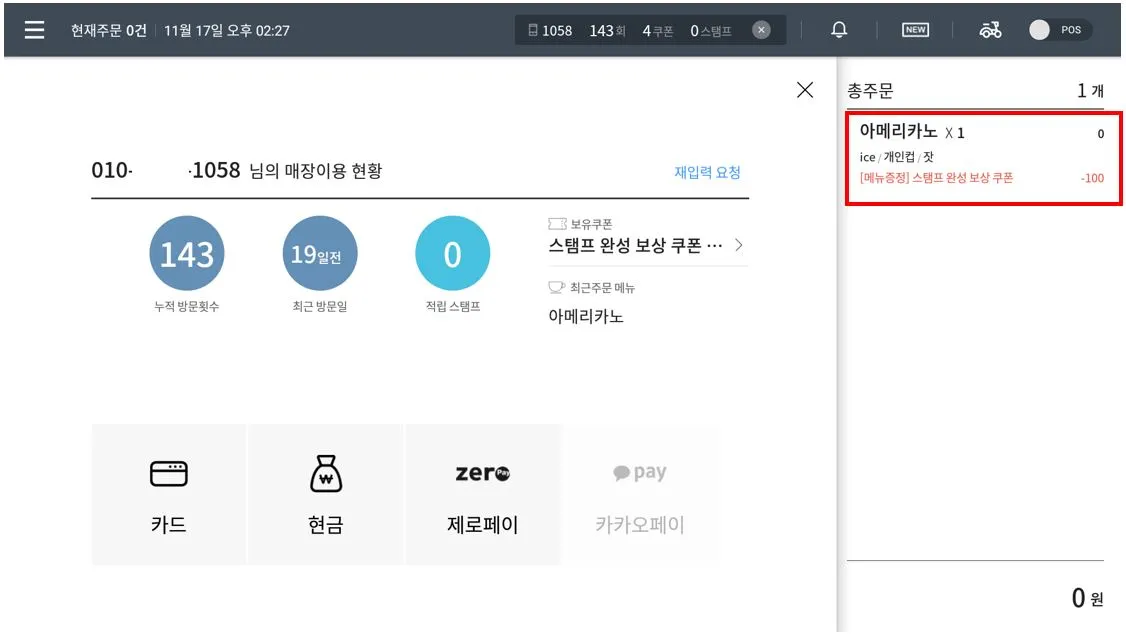
Task: Pay with 제로페이
Action: click(483, 494)
